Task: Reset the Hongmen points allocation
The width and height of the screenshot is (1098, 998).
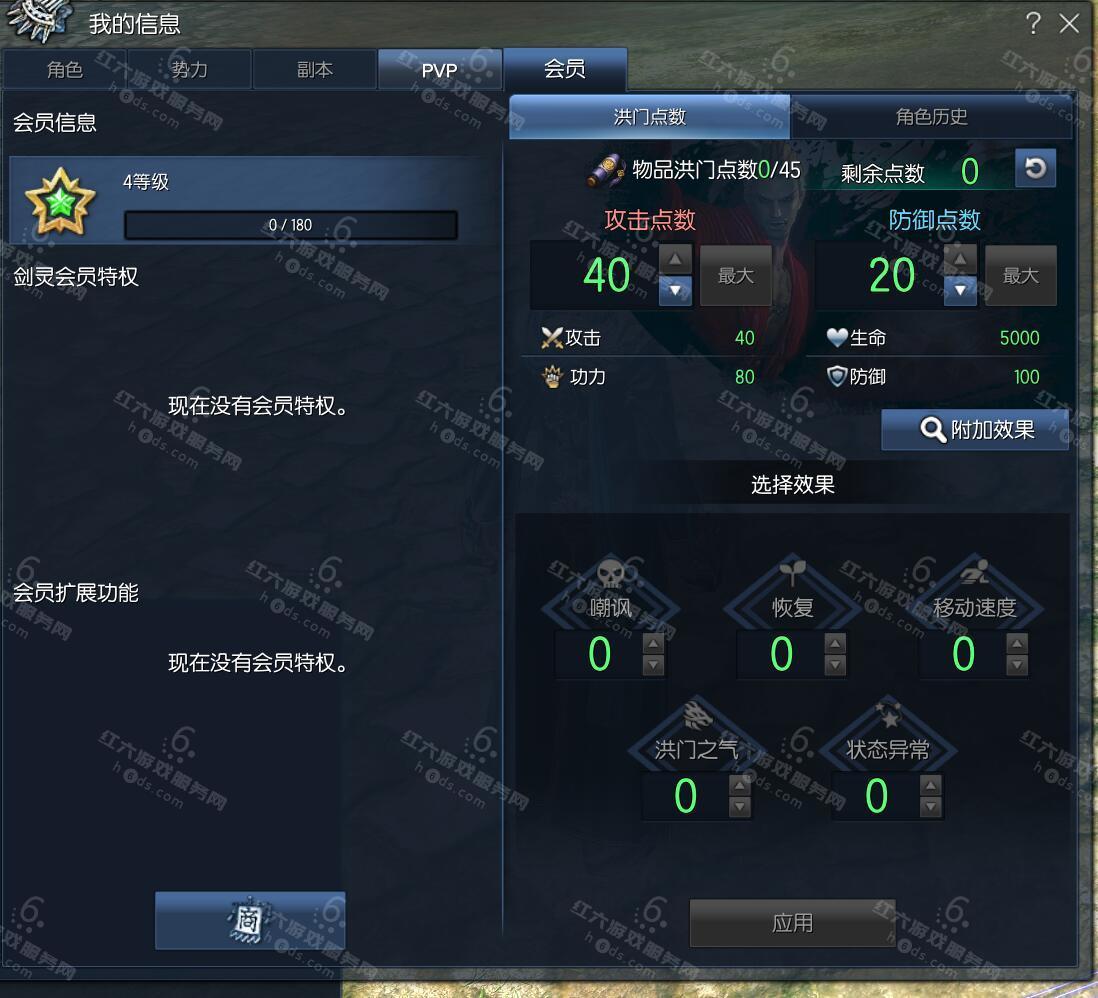Action: pos(1035,168)
